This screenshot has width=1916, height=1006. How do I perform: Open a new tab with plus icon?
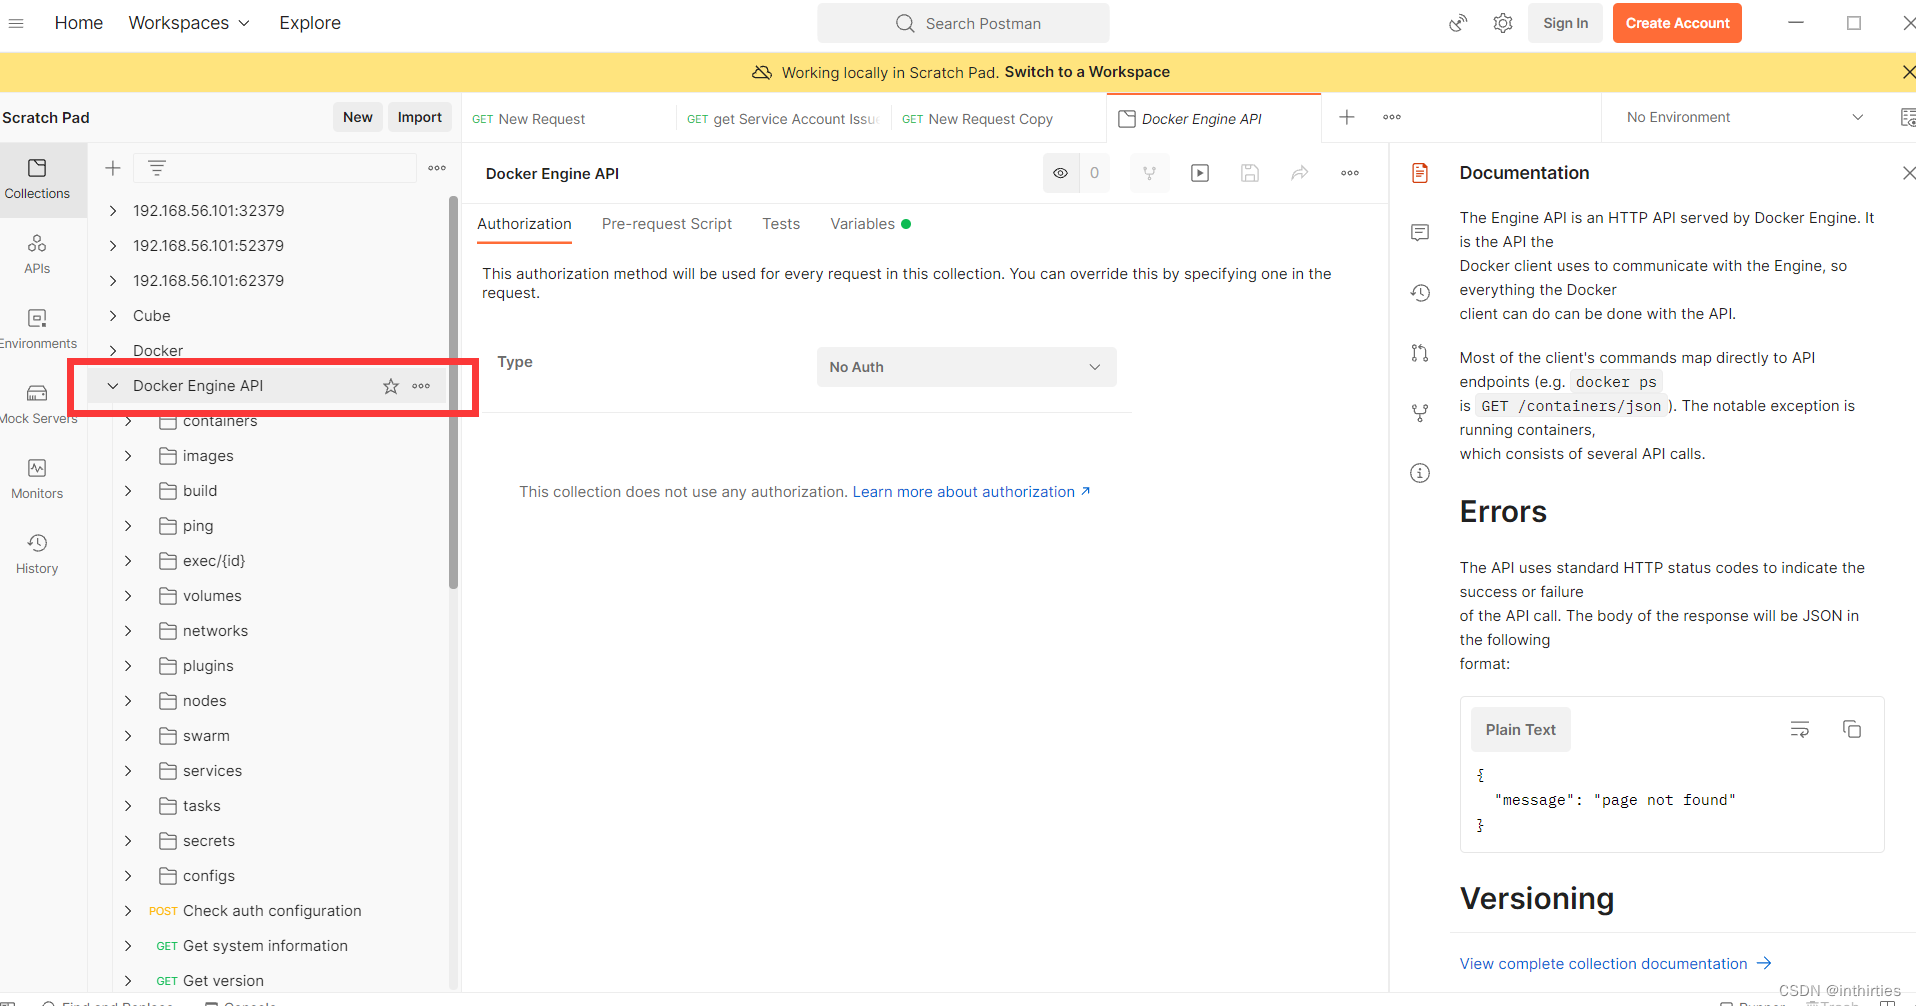1347,117
